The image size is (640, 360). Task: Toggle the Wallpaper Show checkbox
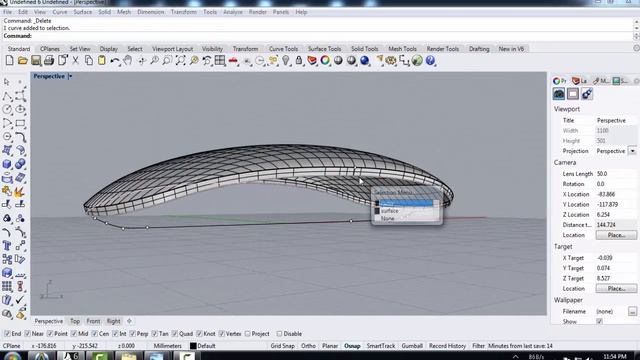599,321
